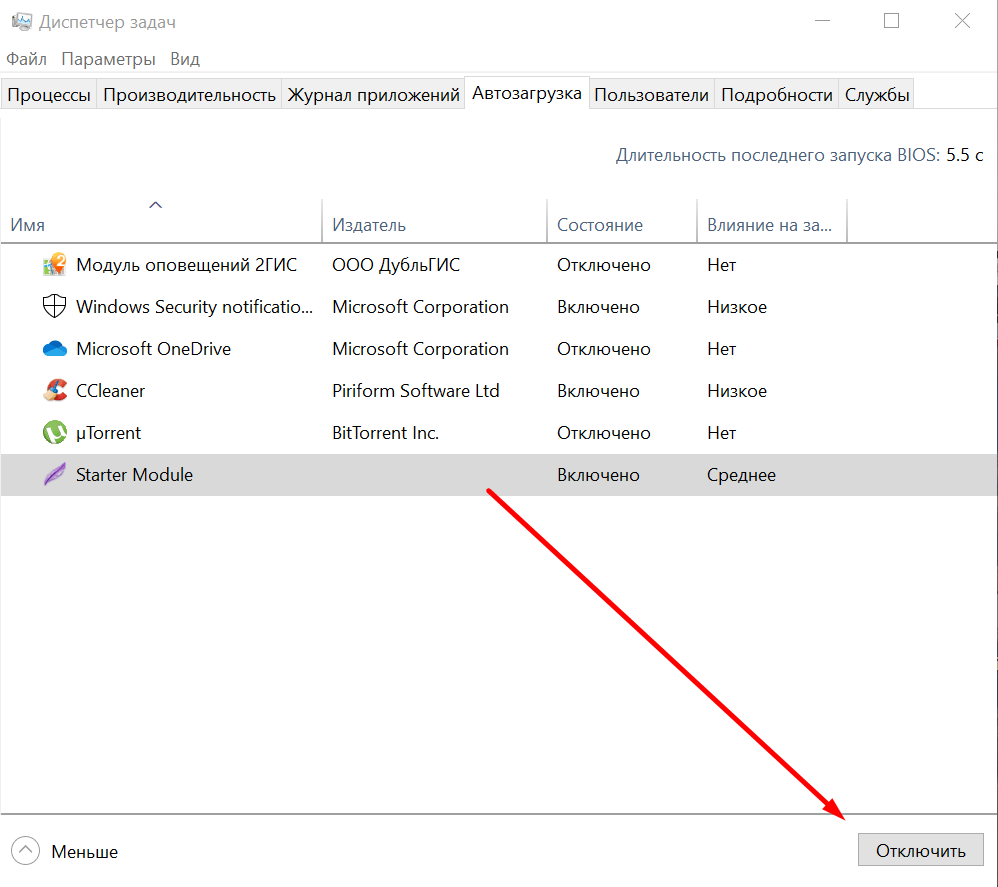Switch to the Журнал приложений tab

coord(373,95)
